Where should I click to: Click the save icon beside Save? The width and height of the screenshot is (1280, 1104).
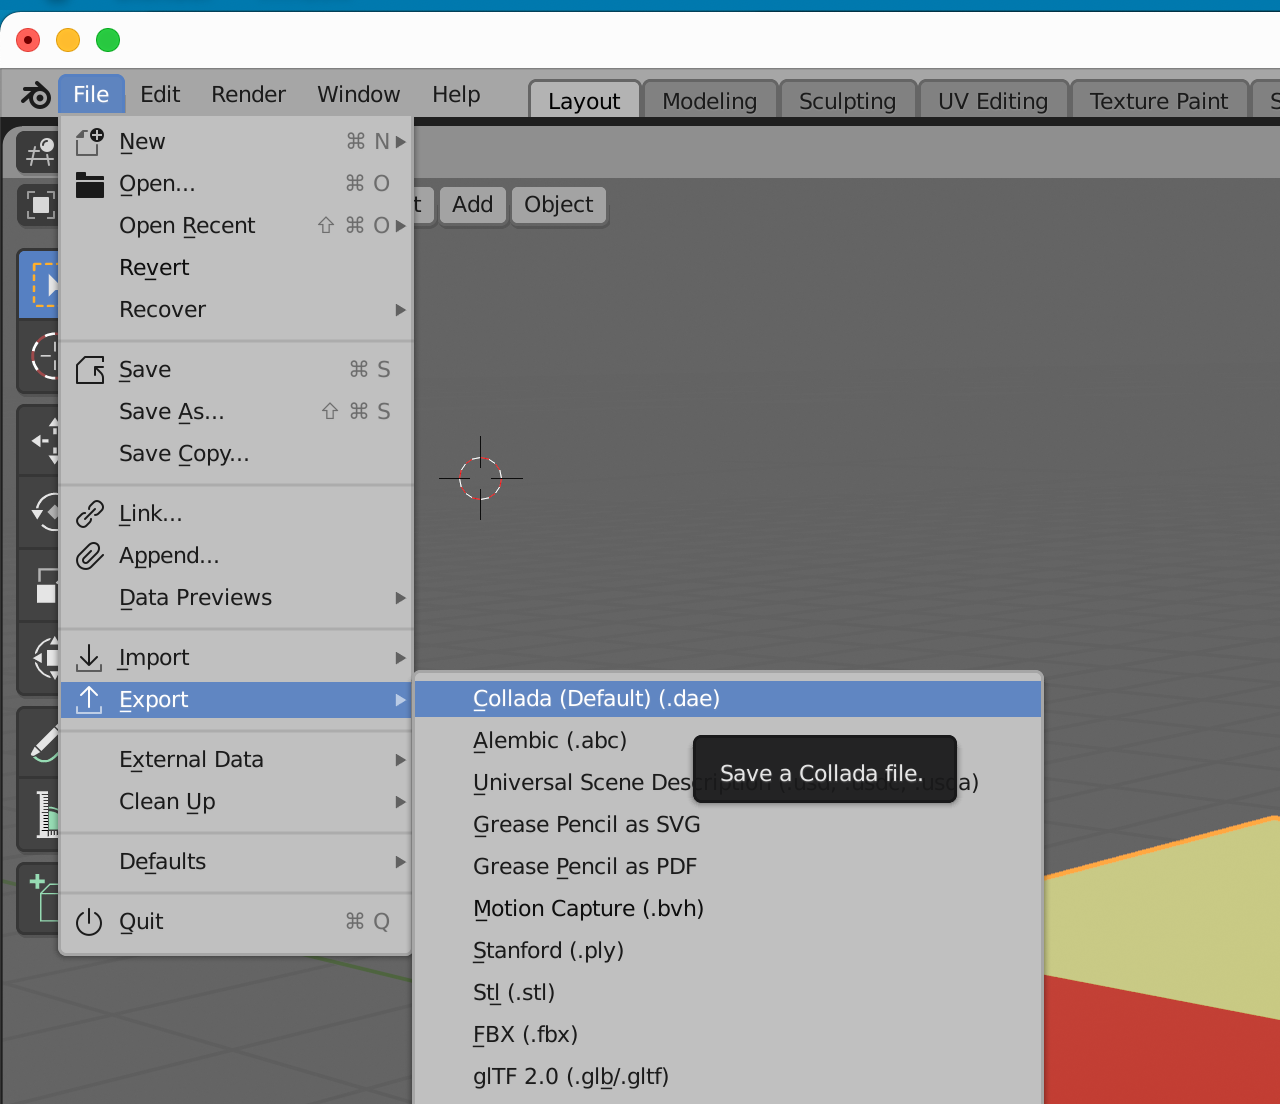point(90,370)
